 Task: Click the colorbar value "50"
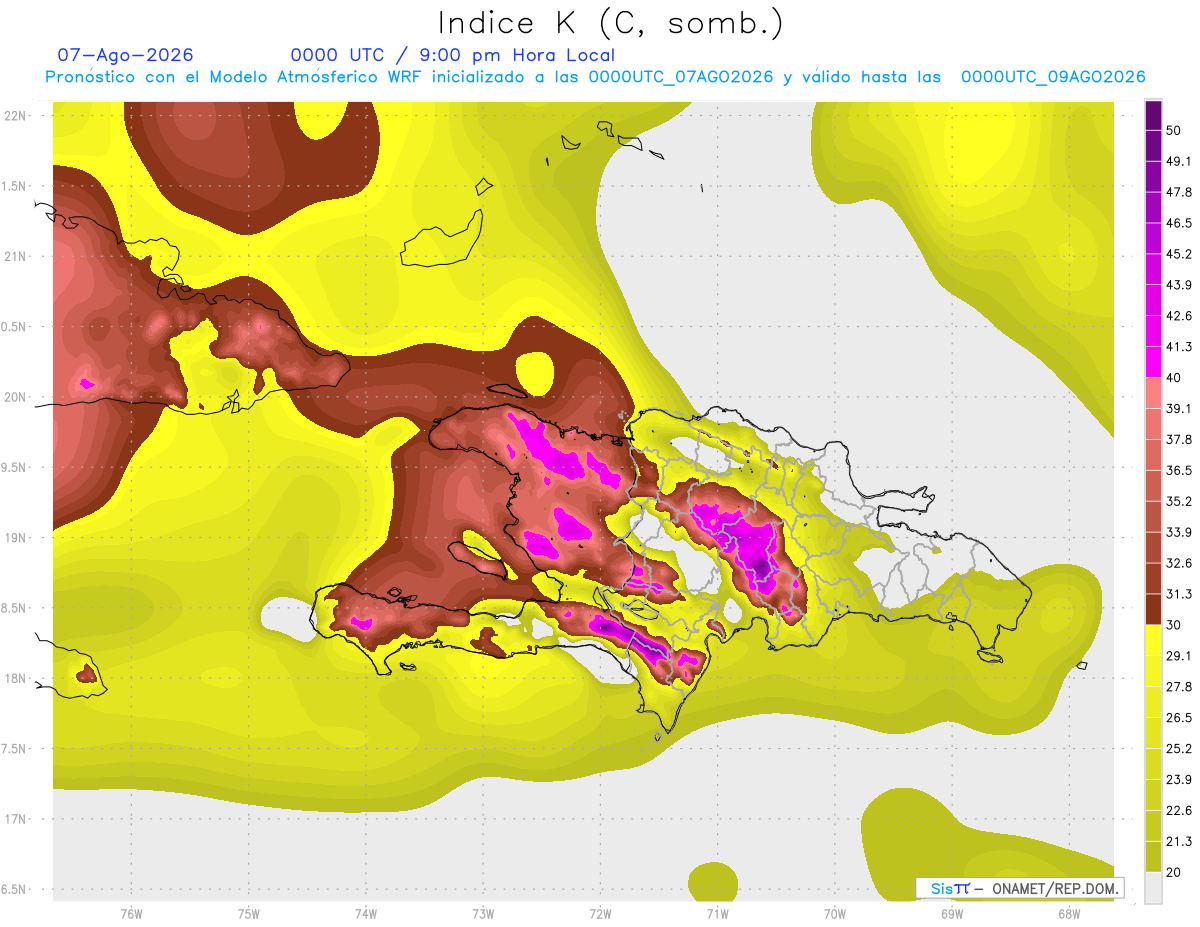coord(1174,130)
